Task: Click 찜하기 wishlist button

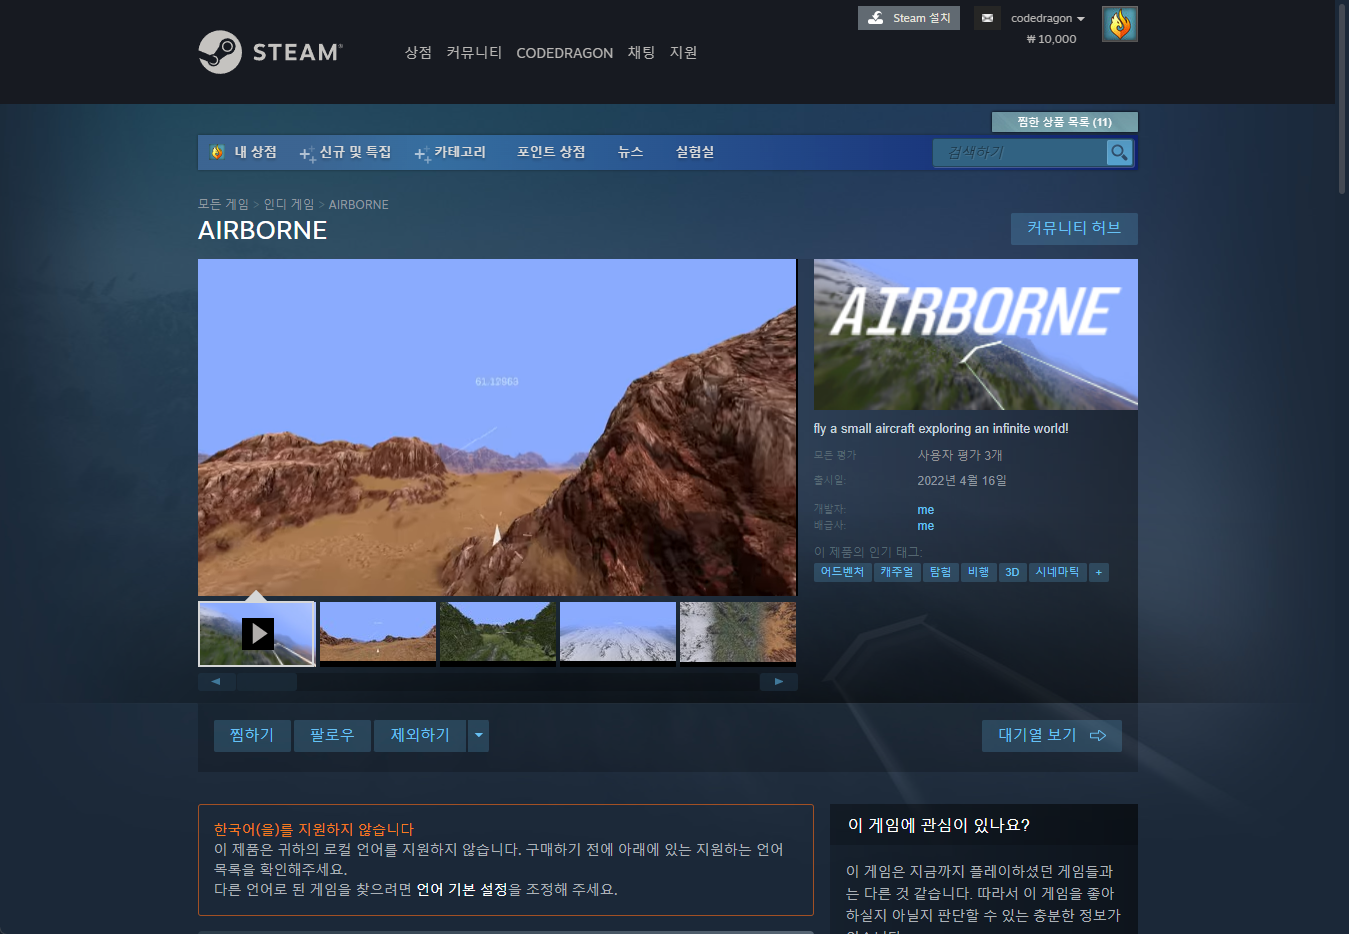Action: [x=252, y=735]
